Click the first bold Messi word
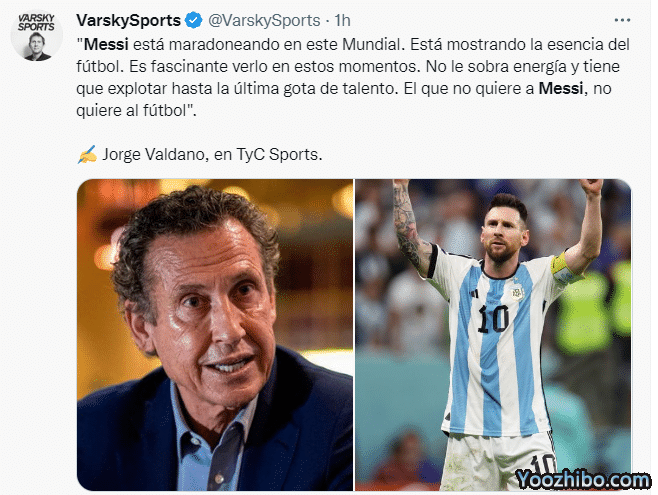Viewport: 658px width, 495px height. (x=106, y=44)
